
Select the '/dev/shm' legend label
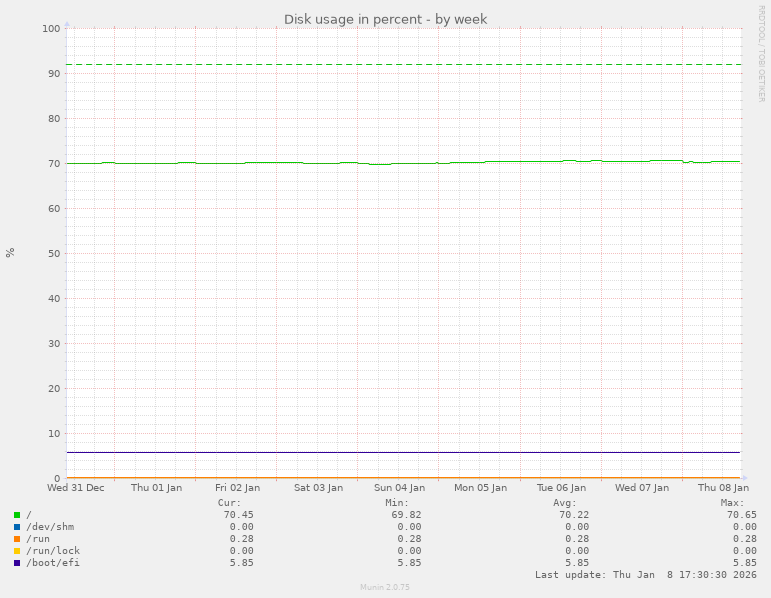(50, 527)
